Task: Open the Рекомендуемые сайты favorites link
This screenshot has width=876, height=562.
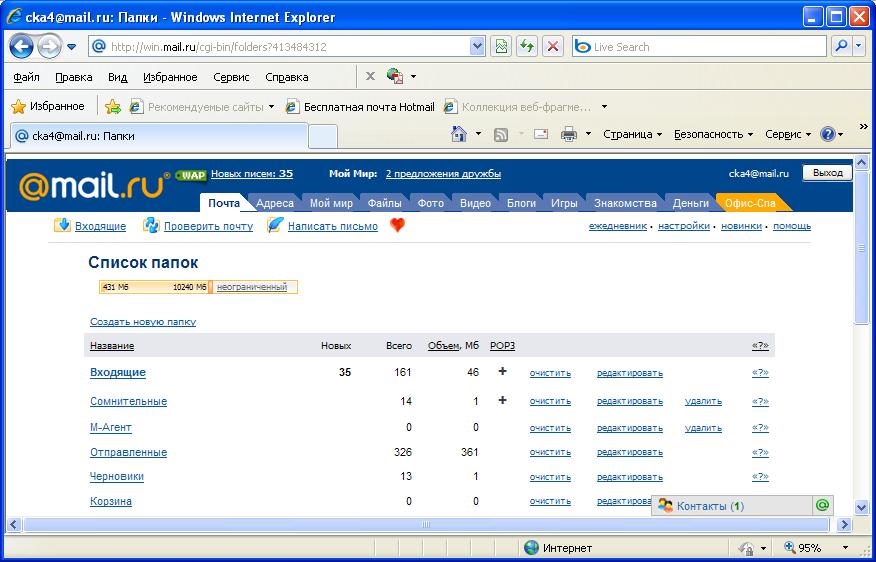Action: (x=201, y=106)
